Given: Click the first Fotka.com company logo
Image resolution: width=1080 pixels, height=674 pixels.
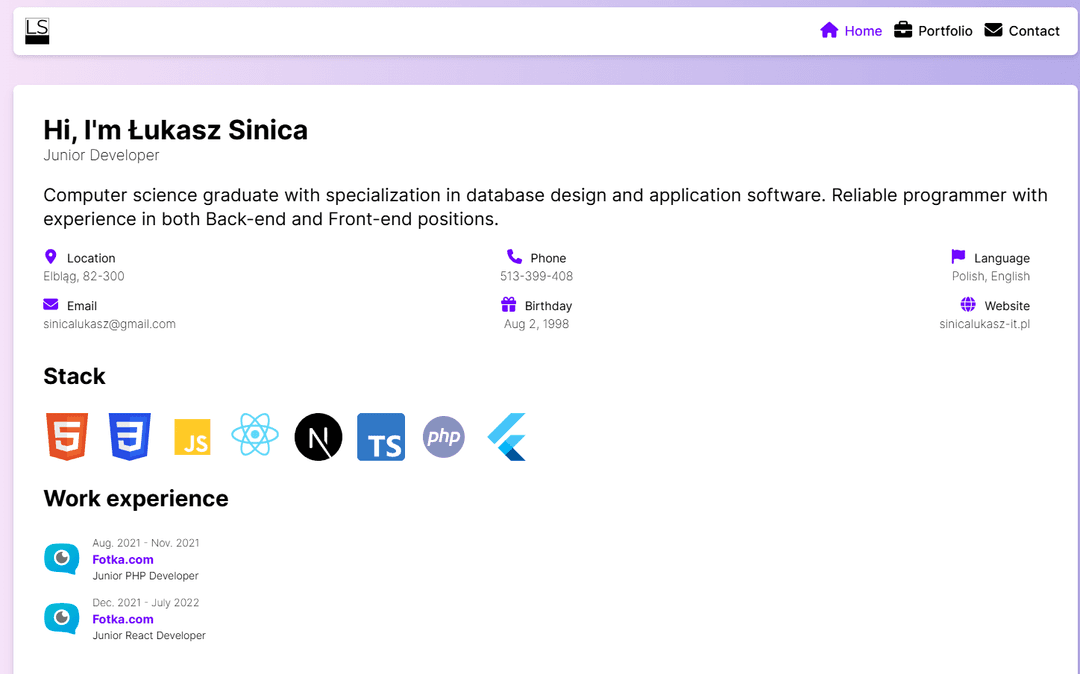Looking at the screenshot, I should [61, 558].
